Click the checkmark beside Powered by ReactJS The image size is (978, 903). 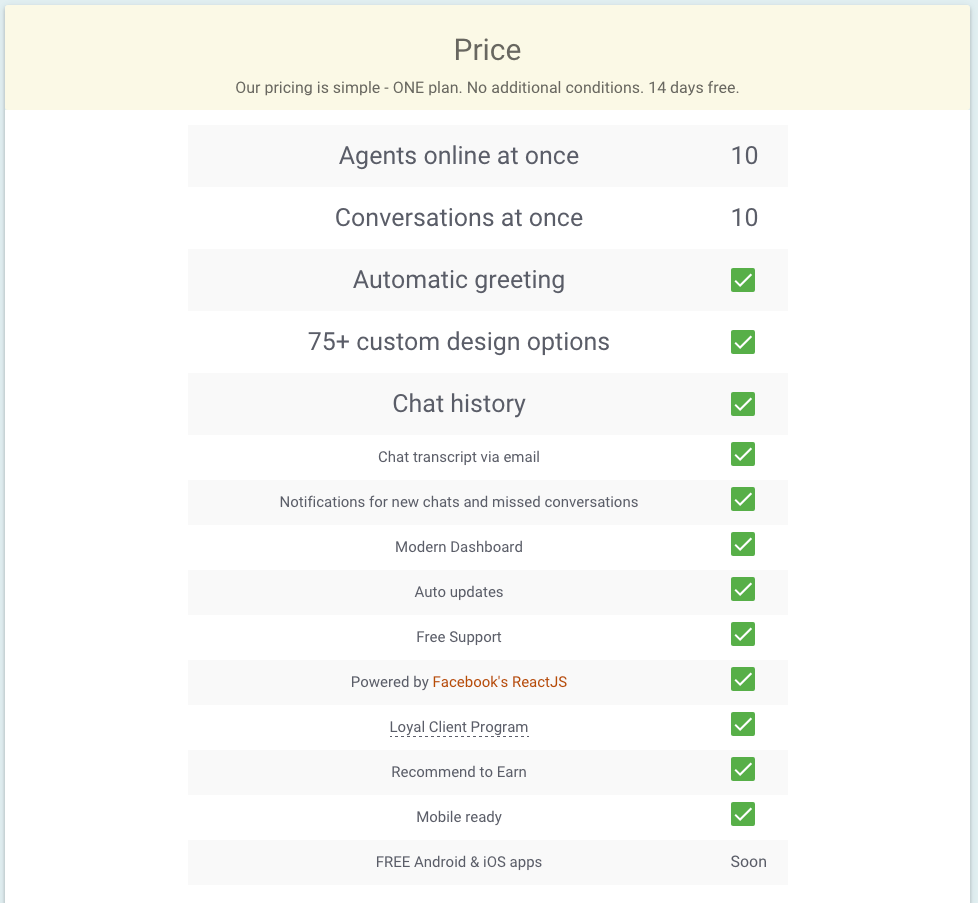point(743,680)
